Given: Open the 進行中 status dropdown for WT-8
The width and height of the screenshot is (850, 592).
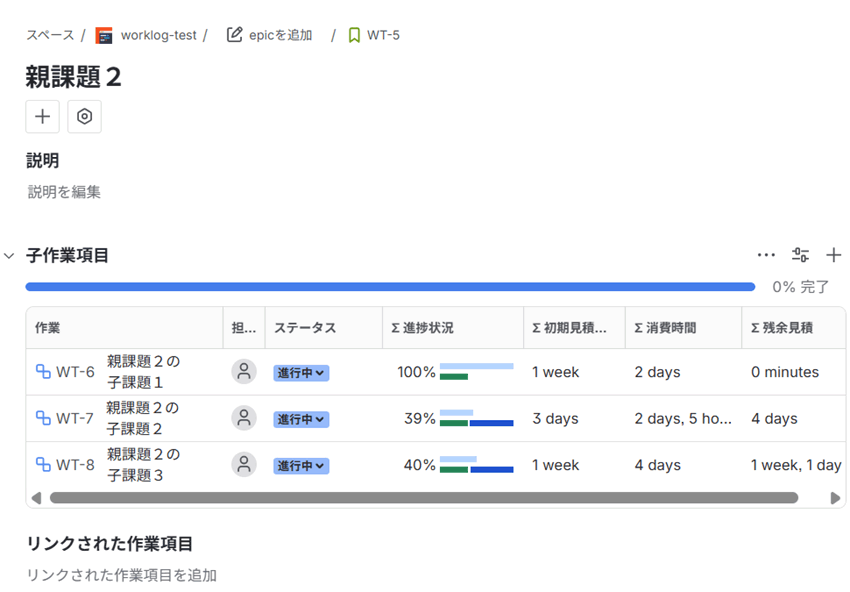Looking at the screenshot, I should click(x=301, y=466).
